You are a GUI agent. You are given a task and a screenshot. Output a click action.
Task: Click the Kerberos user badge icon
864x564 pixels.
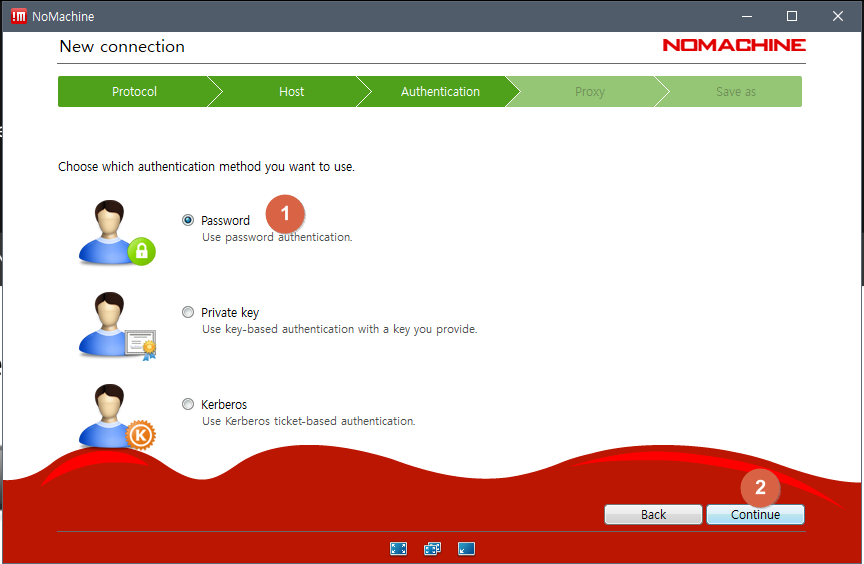tap(117, 417)
